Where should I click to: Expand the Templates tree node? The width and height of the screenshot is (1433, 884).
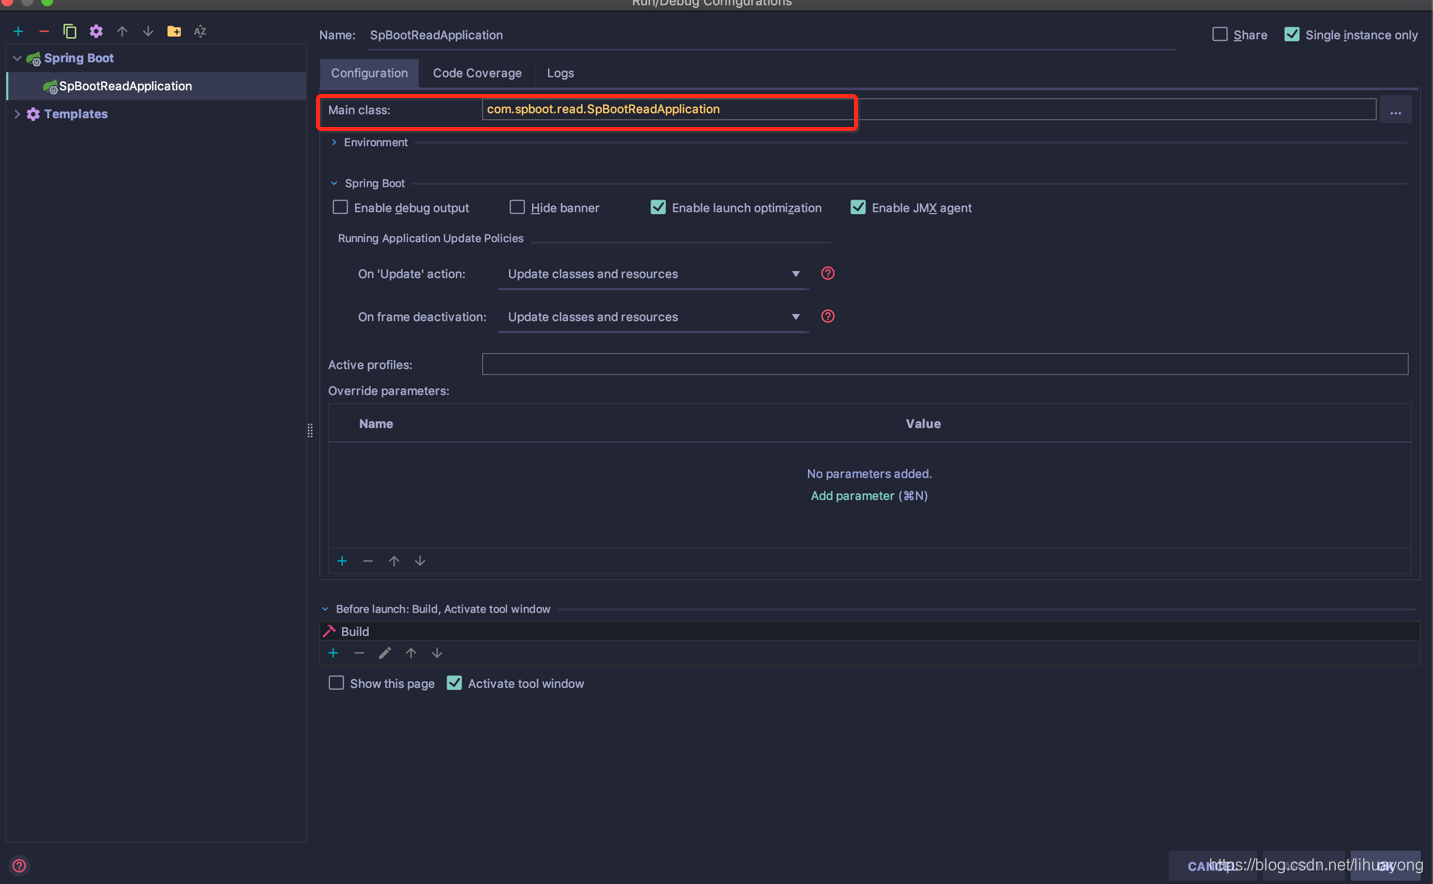pyautogui.click(x=17, y=114)
